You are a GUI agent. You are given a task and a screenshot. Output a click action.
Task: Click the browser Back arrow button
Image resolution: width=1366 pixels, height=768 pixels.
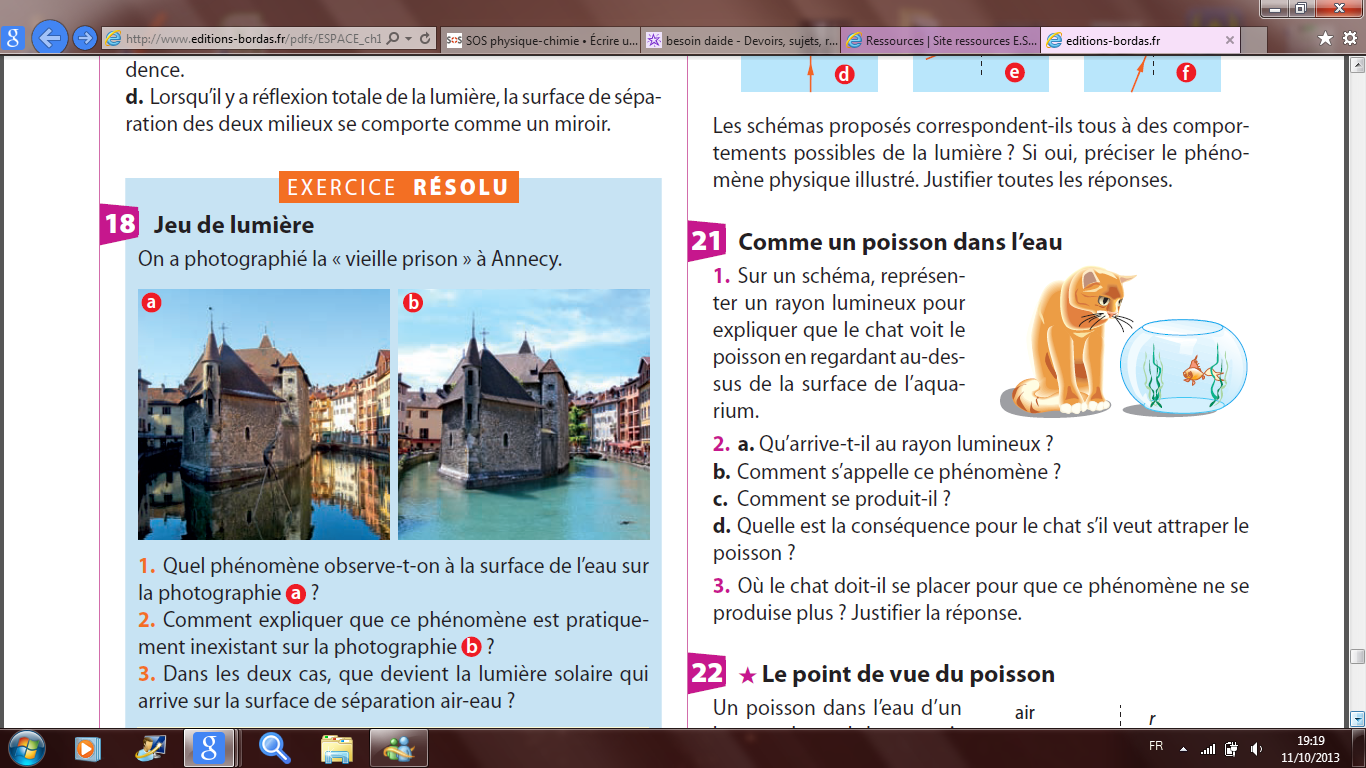[x=49, y=39]
